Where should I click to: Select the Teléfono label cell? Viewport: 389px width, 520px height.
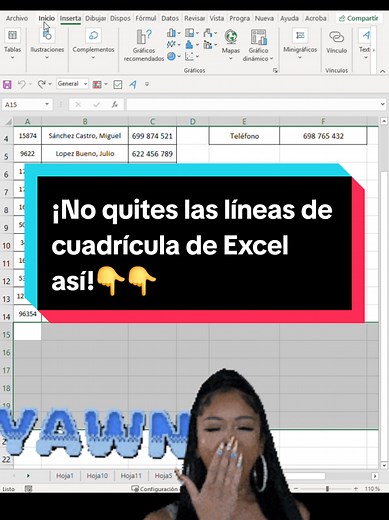pyautogui.click(x=244, y=136)
